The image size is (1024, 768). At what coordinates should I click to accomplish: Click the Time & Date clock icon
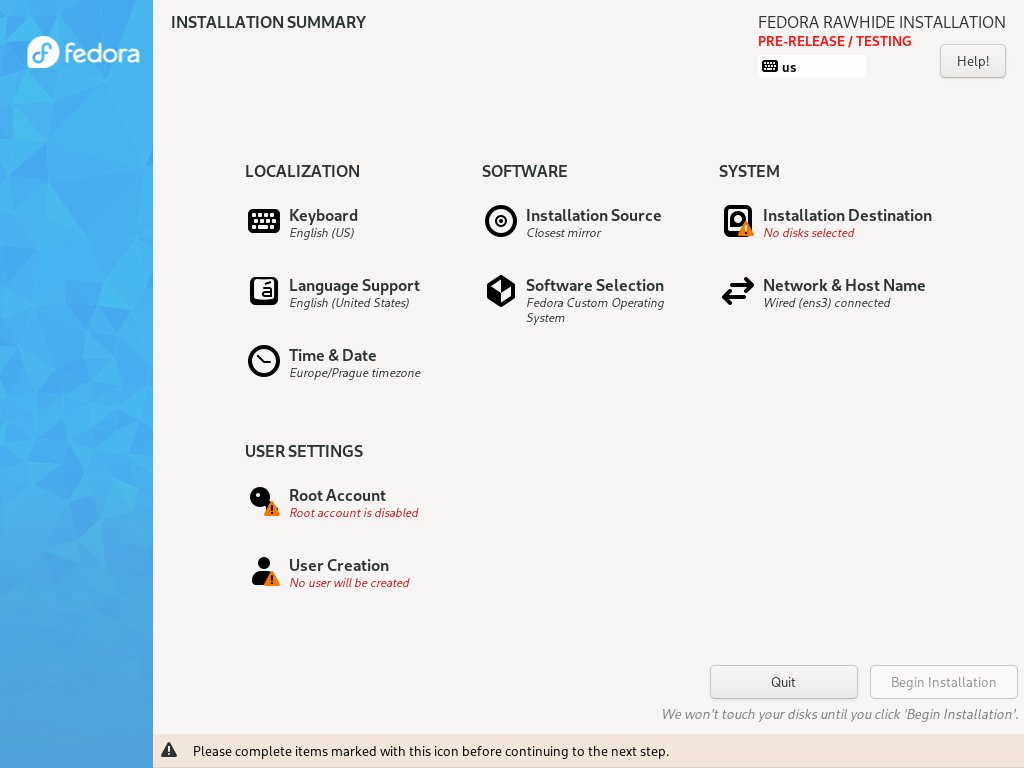tap(264, 361)
